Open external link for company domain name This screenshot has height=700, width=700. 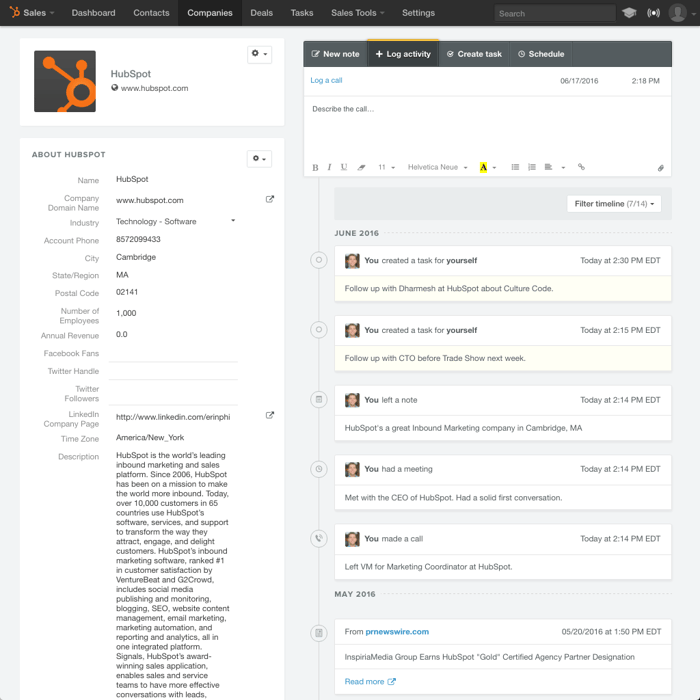click(270, 199)
